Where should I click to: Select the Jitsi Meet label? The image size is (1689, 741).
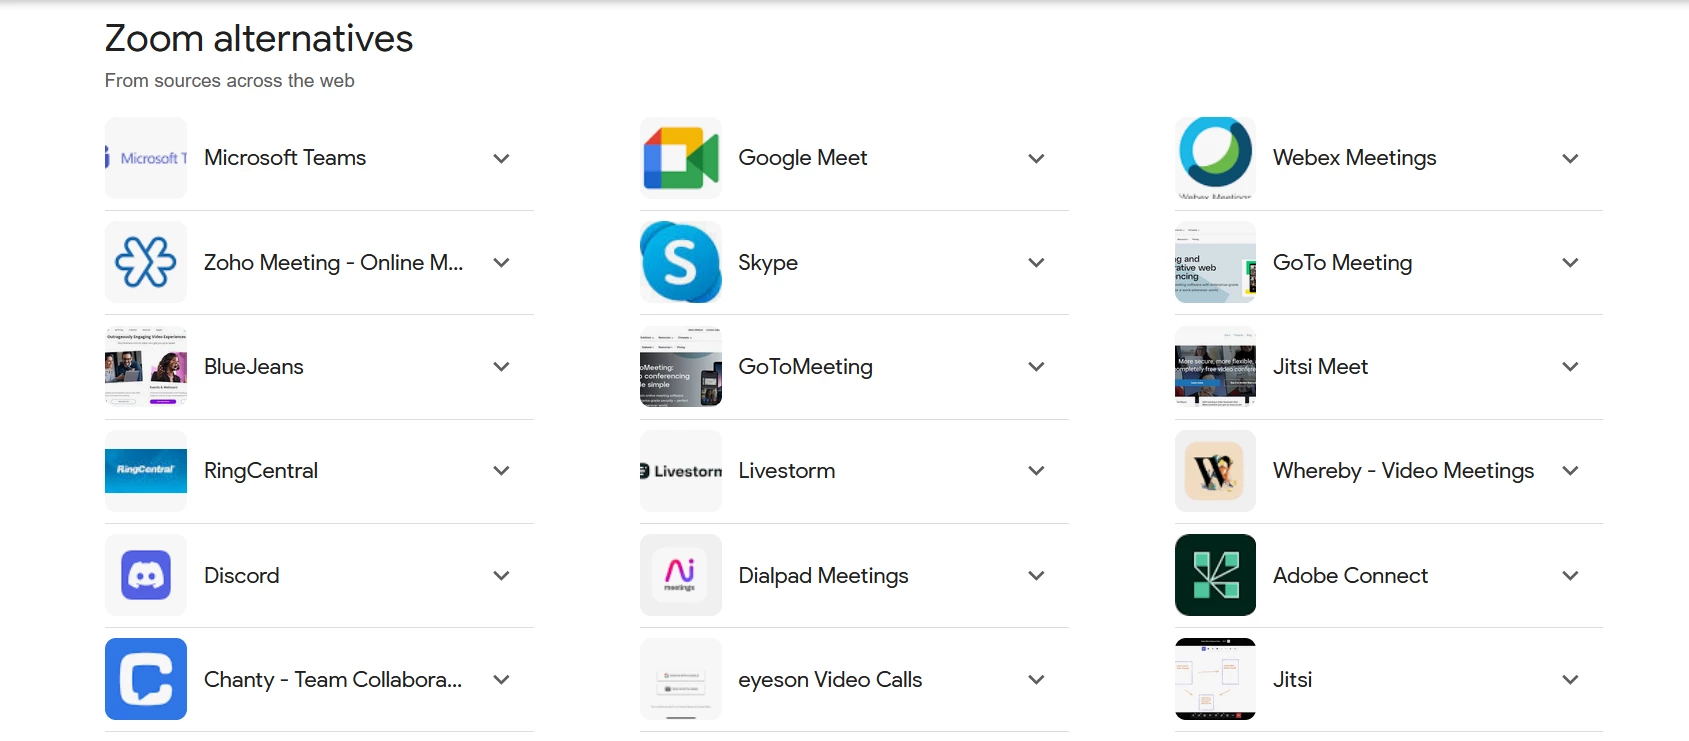tap(1320, 367)
